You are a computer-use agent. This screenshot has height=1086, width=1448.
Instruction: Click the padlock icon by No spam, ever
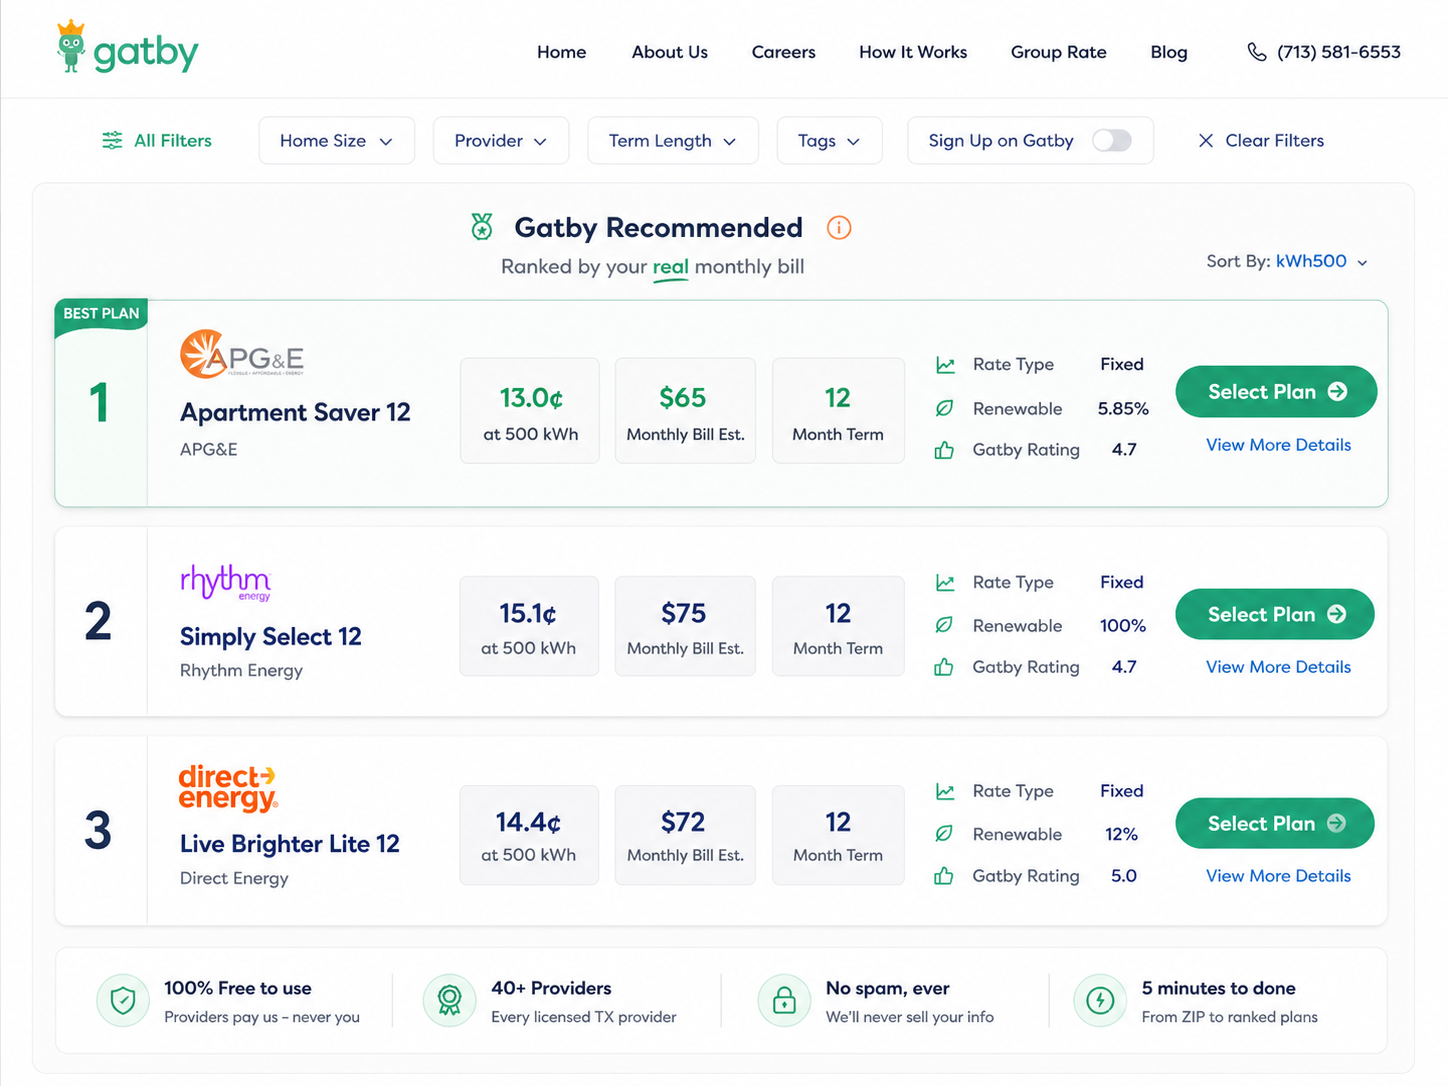[x=785, y=1000]
